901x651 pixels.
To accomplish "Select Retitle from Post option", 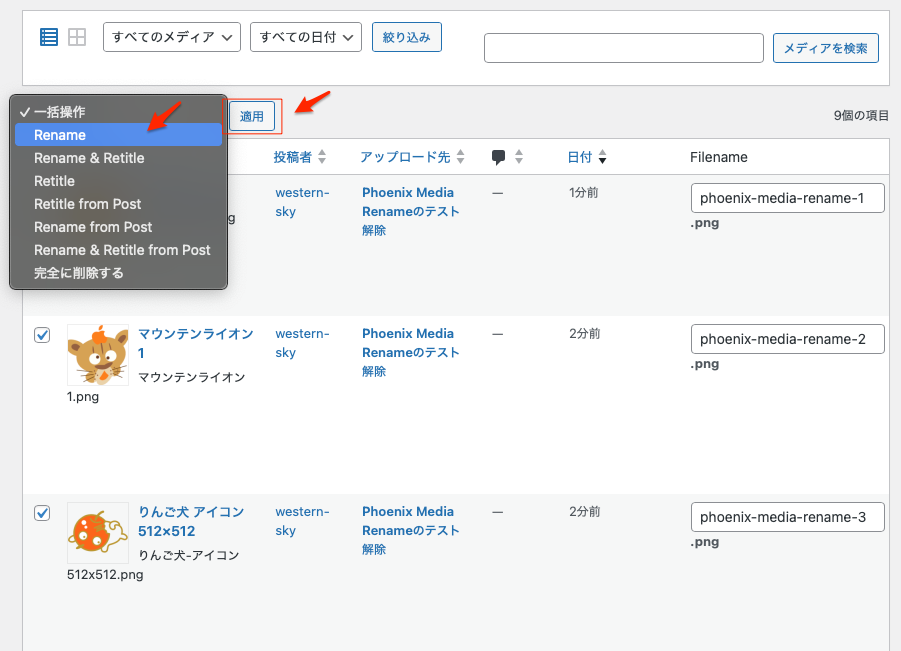I will tap(88, 204).
